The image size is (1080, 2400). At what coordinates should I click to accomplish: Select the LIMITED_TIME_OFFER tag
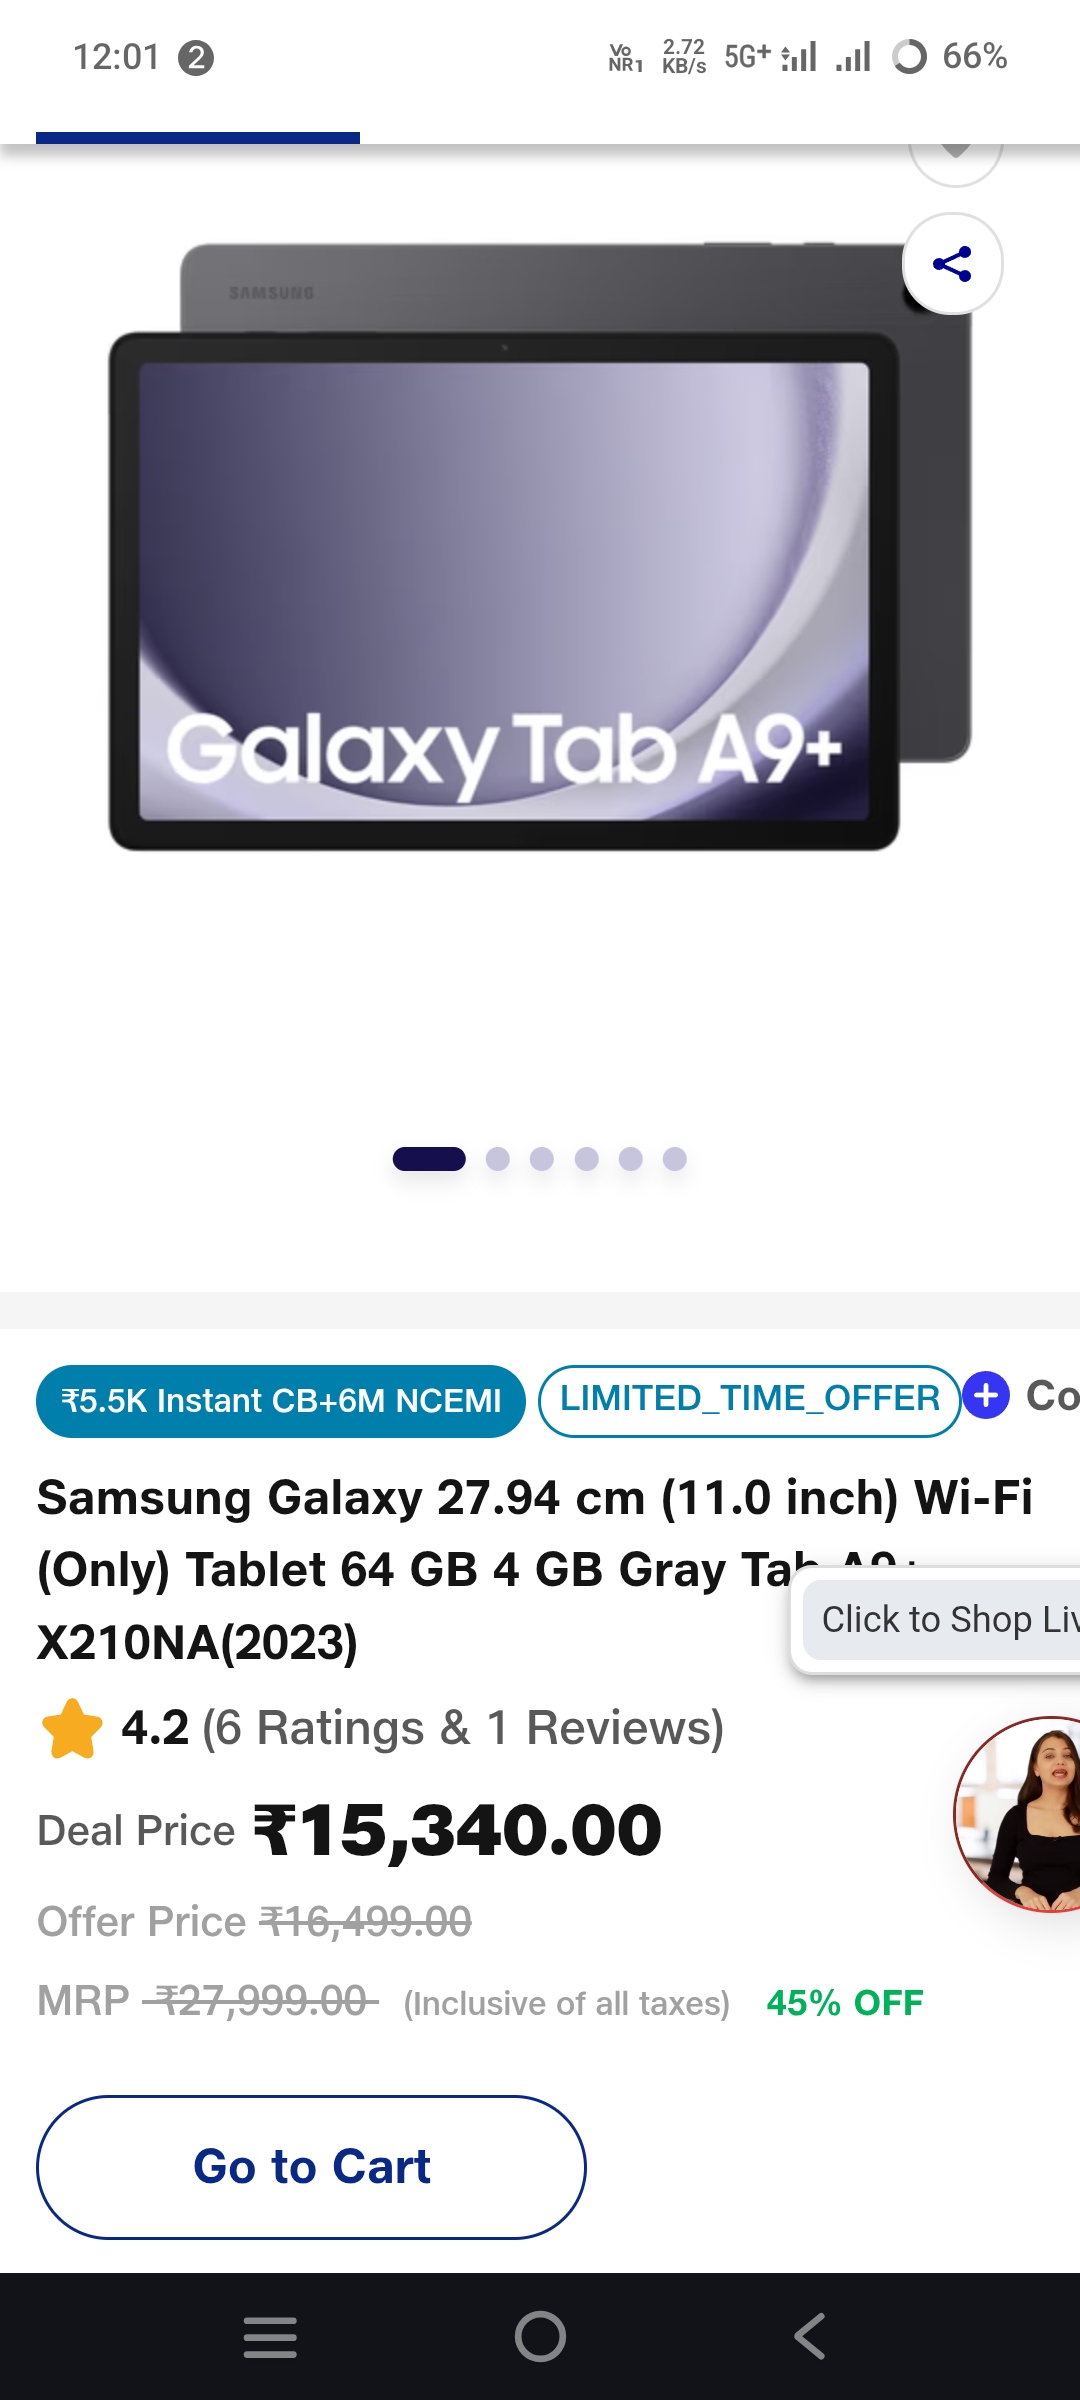(x=750, y=1399)
